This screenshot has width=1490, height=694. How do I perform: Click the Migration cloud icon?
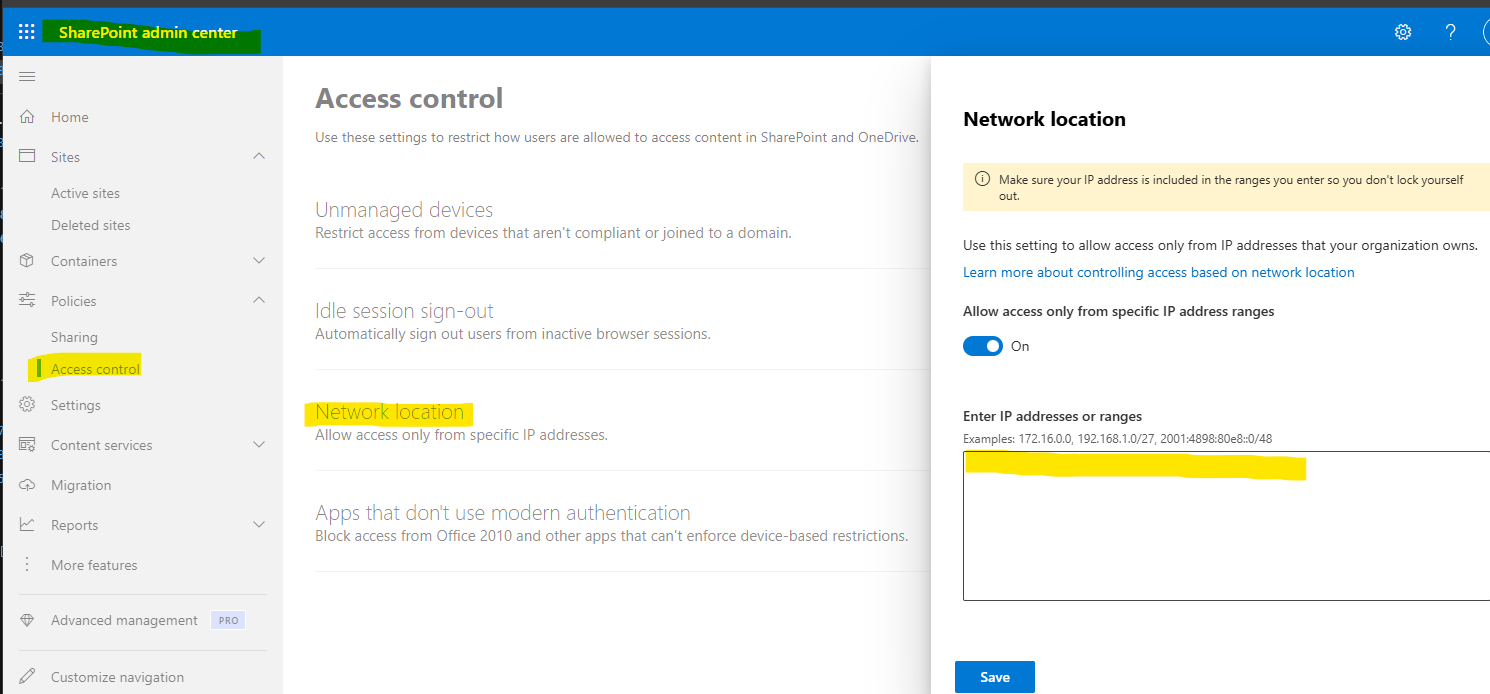27,485
